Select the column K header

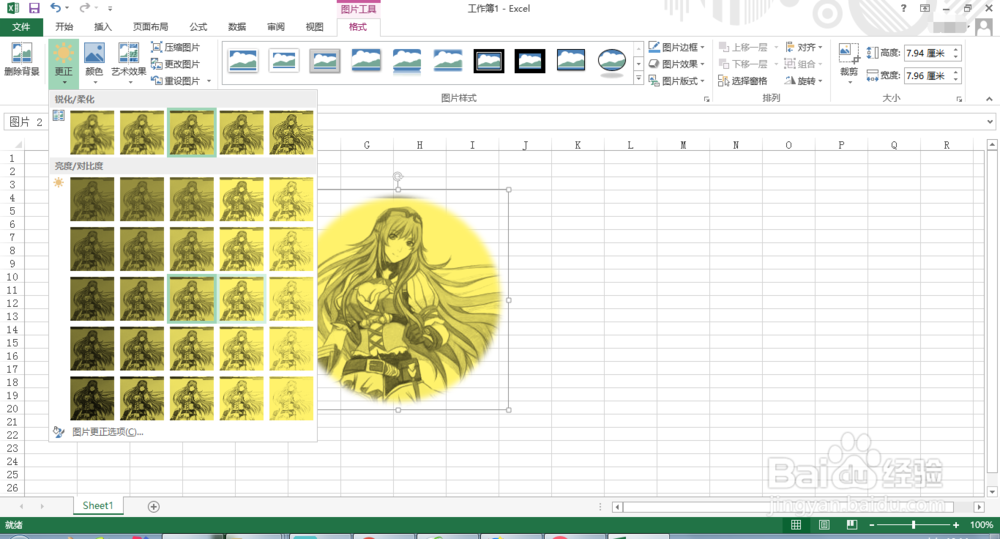pyautogui.click(x=578, y=145)
